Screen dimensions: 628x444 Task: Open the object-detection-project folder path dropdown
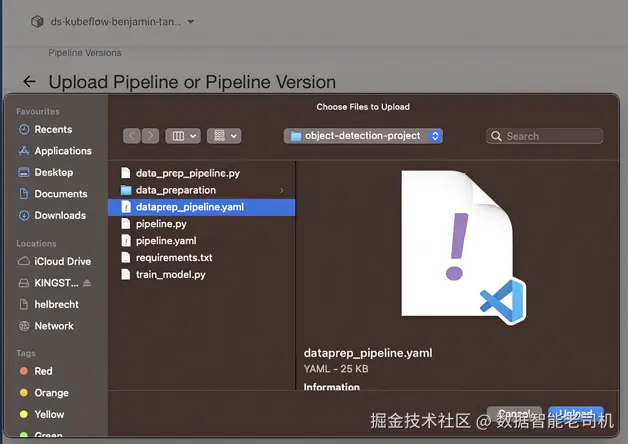(363, 136)
